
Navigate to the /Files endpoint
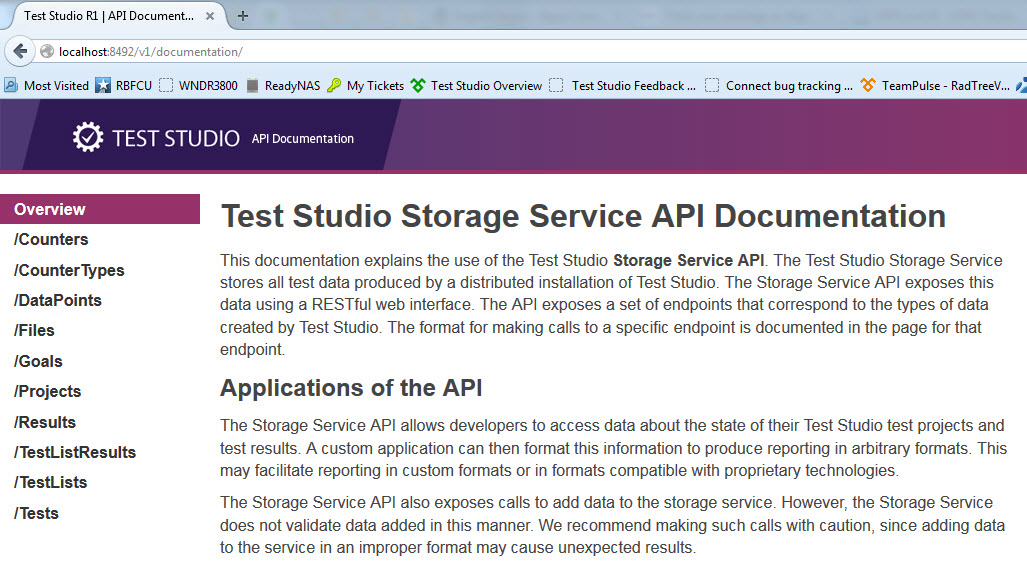click(35, 330)
